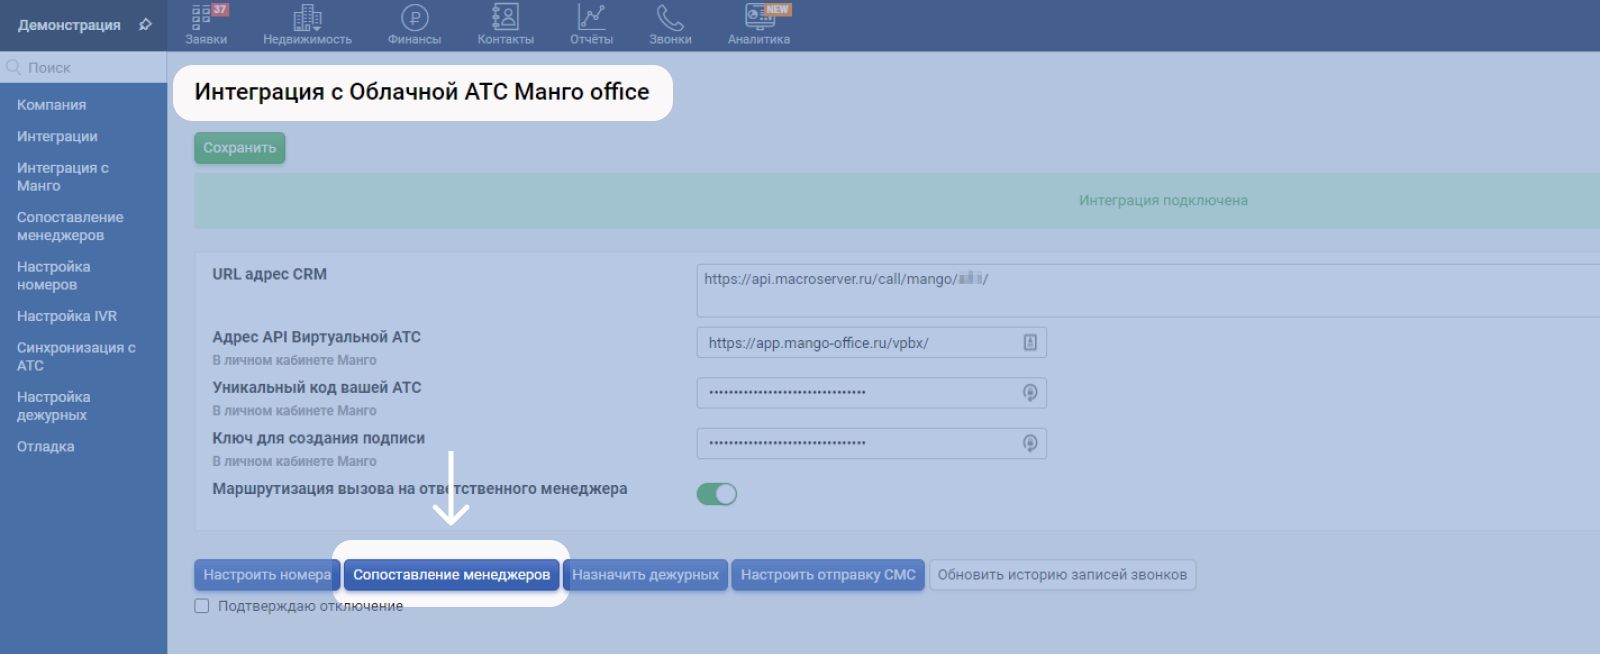
Task: Click key icon in Ключ для подписи field
Action: click(1029, 443)
